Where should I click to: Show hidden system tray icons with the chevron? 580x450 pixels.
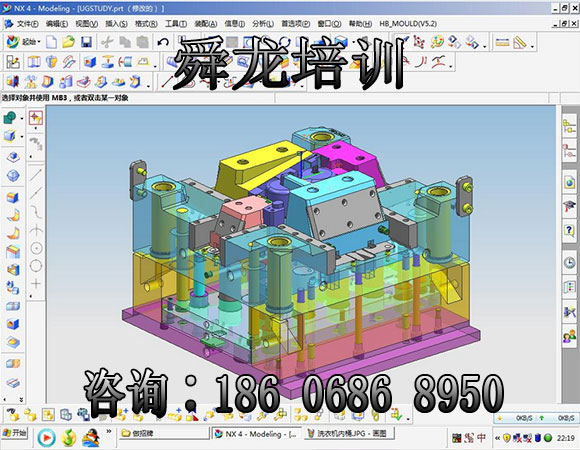pos(497,438)
